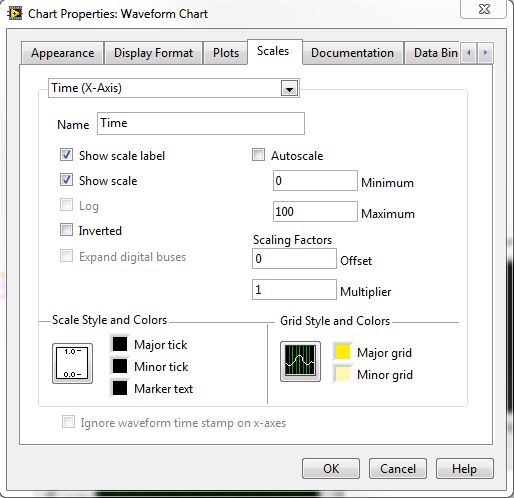
Task: Click the Offset scaling field
Action: point(294,259)
